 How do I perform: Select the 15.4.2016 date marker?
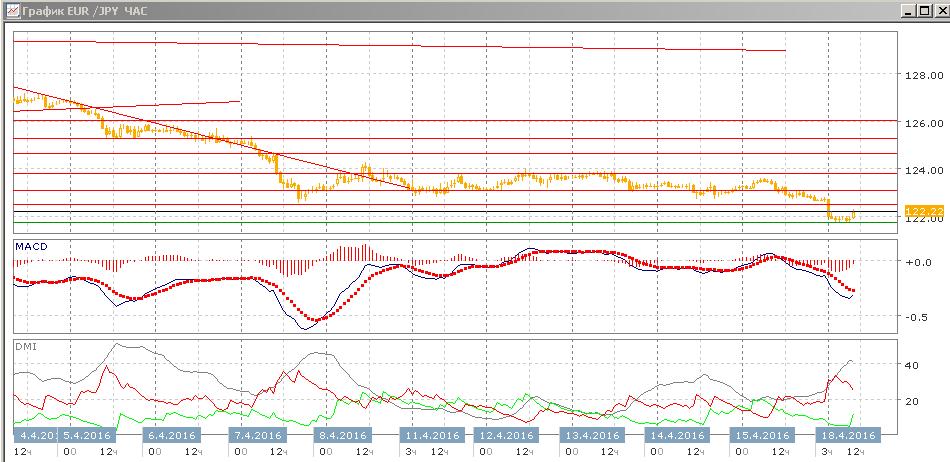tap(761, 435)
